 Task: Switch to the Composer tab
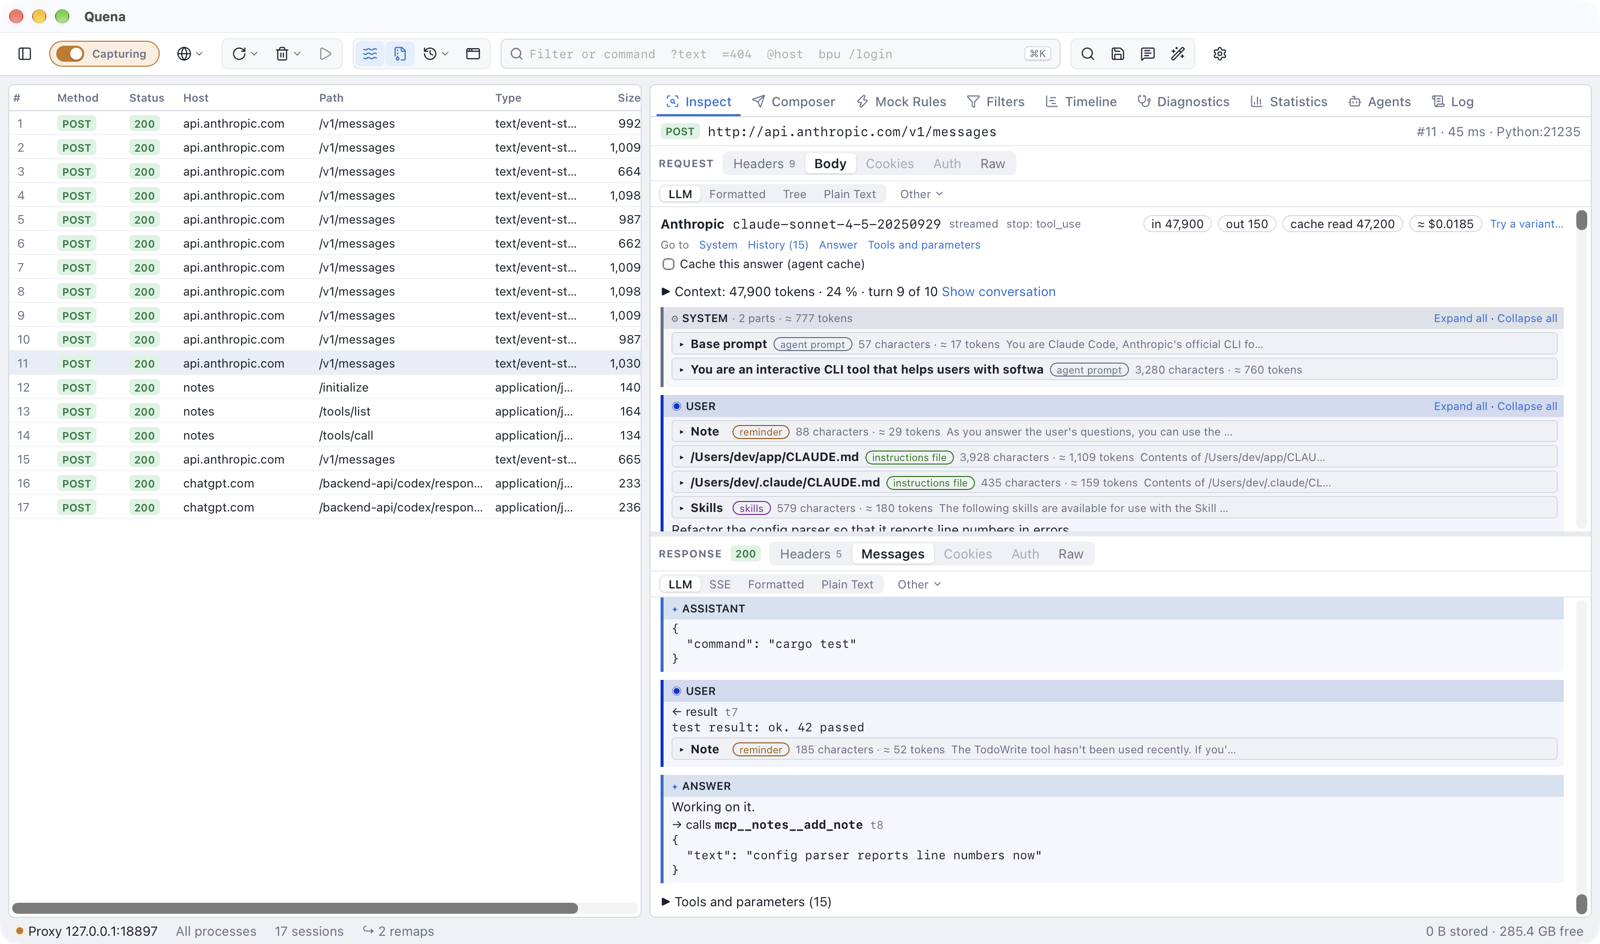tap(793, 102)
